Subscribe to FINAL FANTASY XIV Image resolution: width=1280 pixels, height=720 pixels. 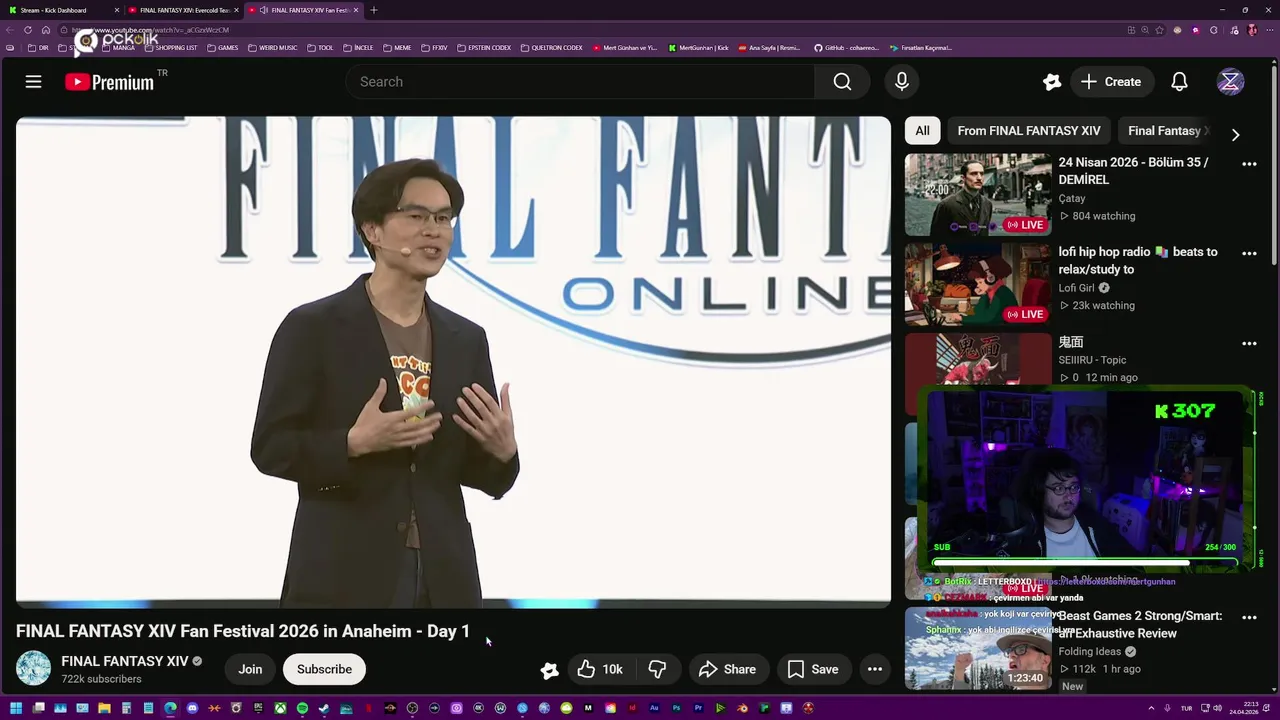tap(324, 669)
